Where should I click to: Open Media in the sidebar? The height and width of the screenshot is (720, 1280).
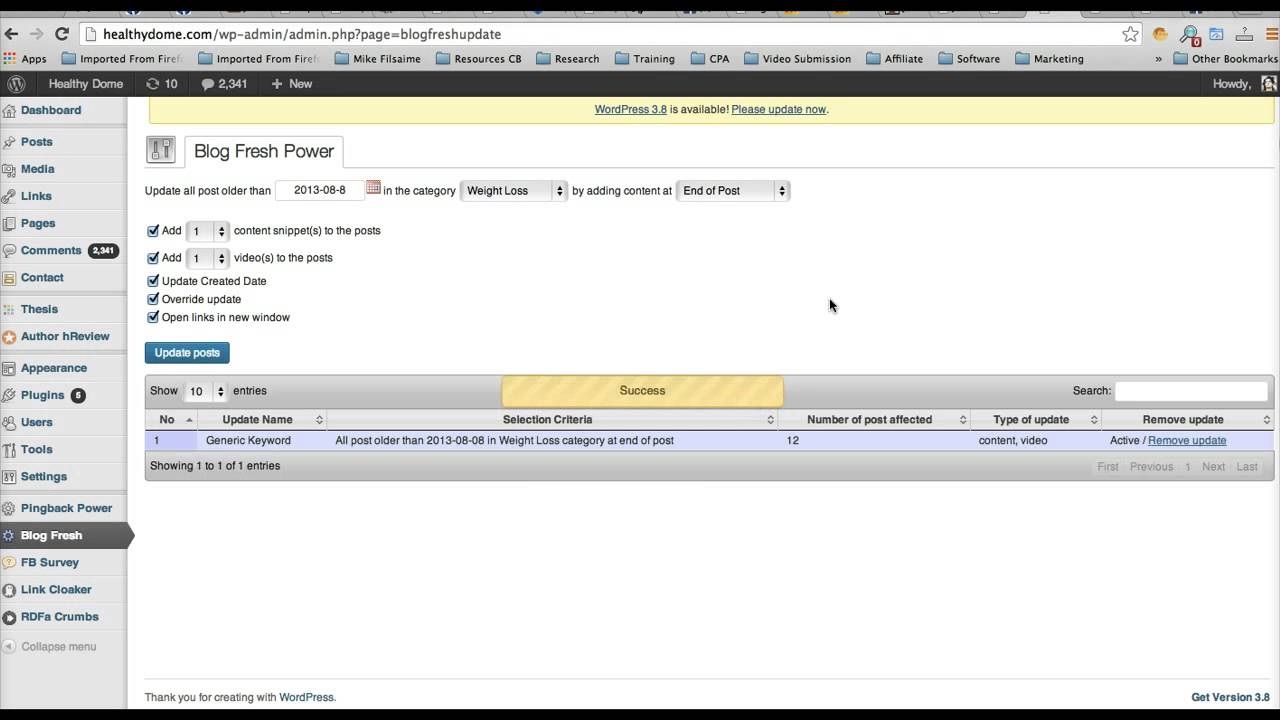[x=38, y=169]
